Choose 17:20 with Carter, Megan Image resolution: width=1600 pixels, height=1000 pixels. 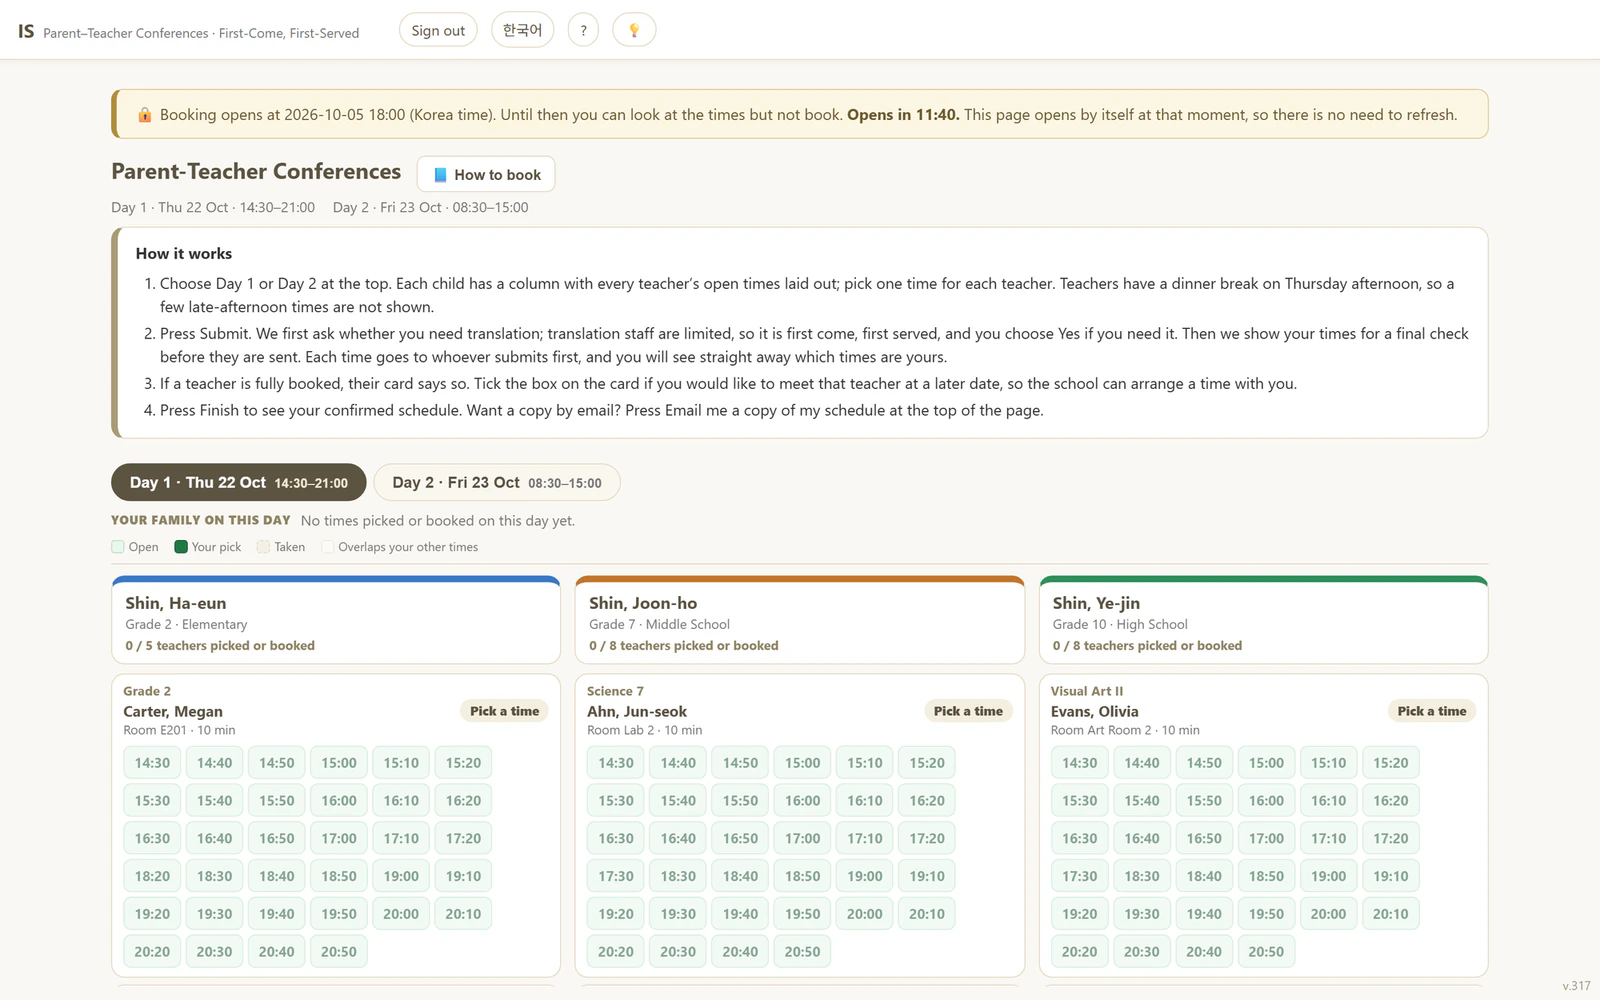463,838
